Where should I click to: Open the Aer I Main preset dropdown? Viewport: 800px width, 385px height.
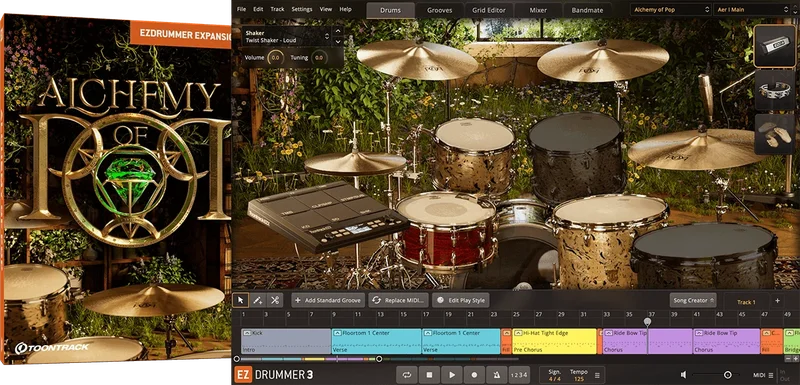(753, 10)
